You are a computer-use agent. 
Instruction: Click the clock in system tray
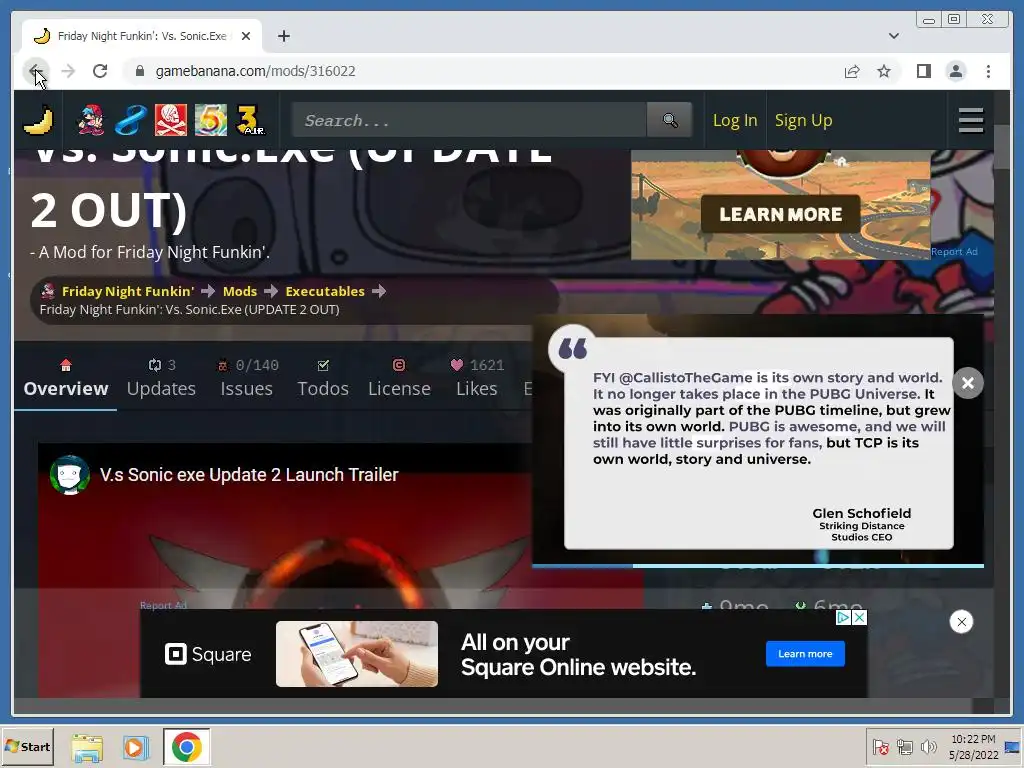pos(973,747)
